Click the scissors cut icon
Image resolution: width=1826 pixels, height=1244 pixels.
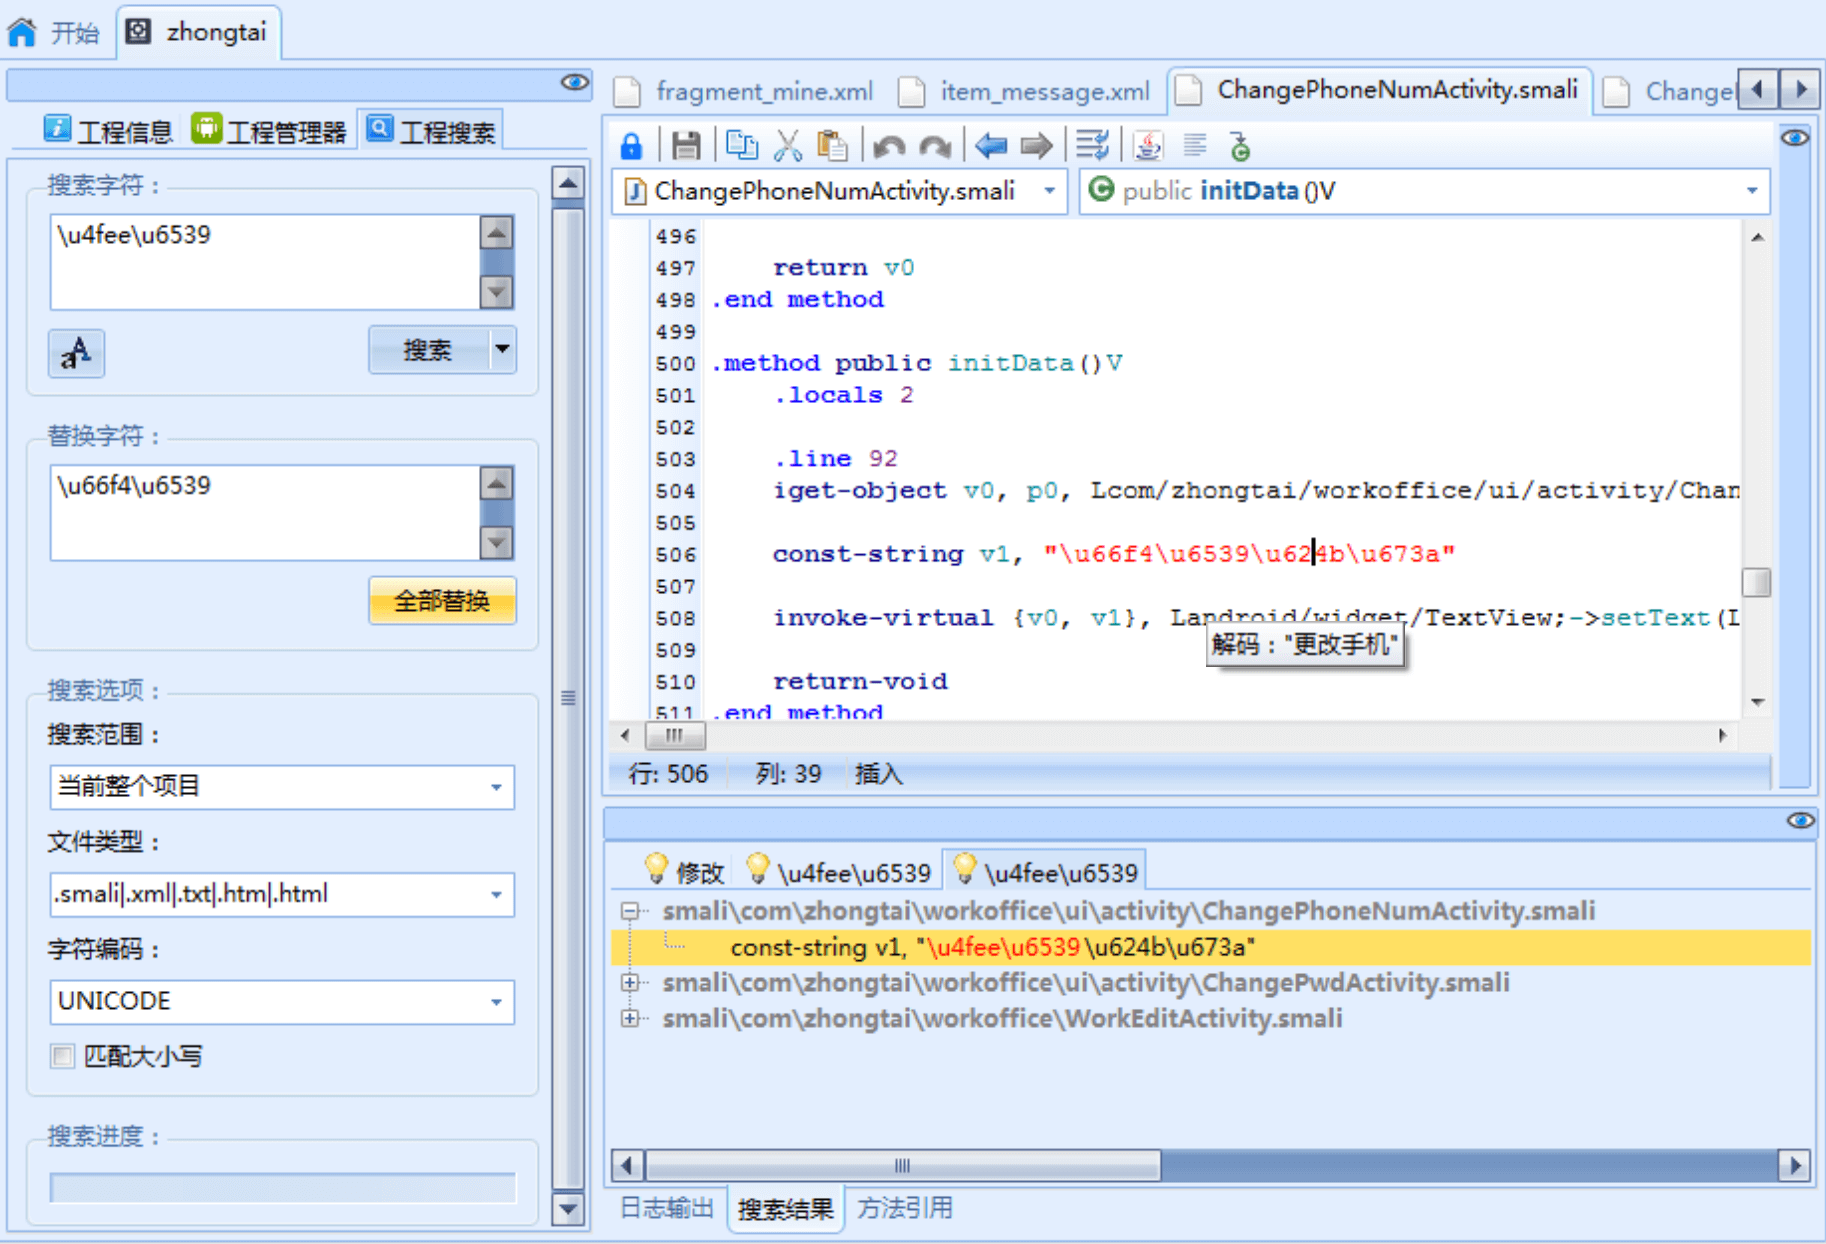(788, 146)
